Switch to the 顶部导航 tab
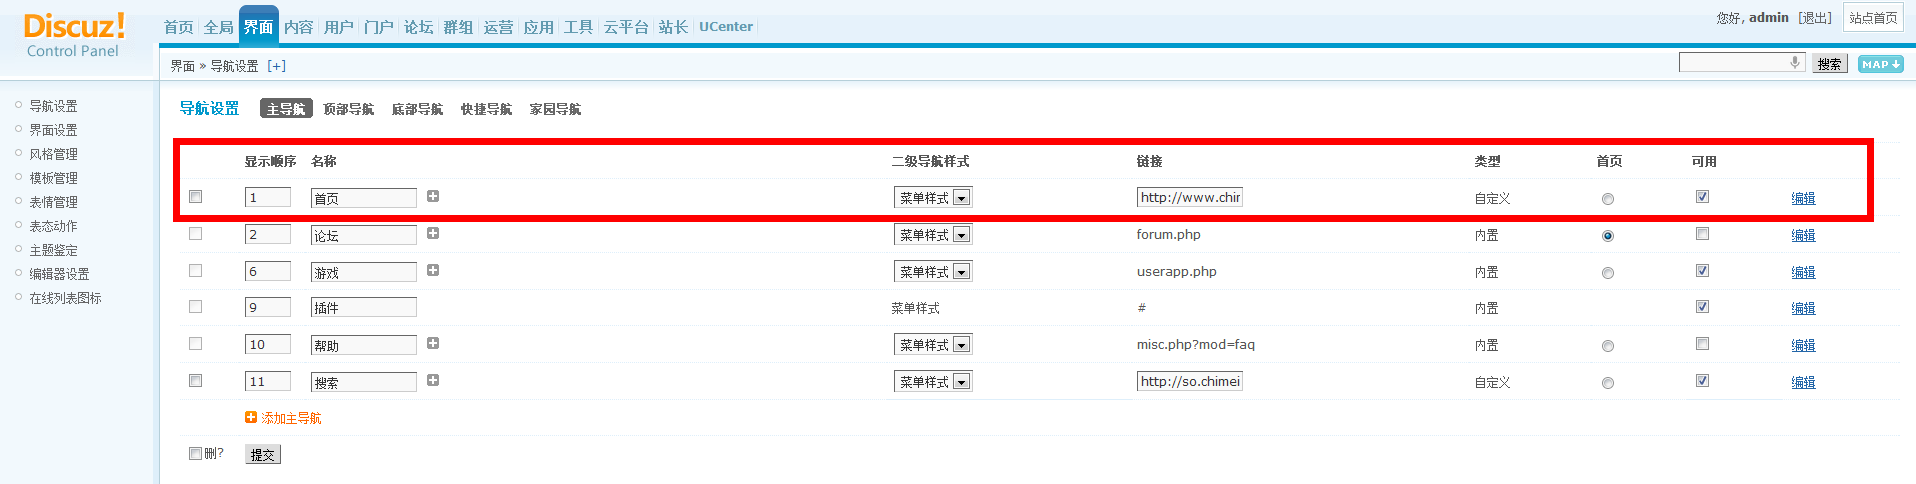The image size is (1916, 484). (x=349, y=109)
